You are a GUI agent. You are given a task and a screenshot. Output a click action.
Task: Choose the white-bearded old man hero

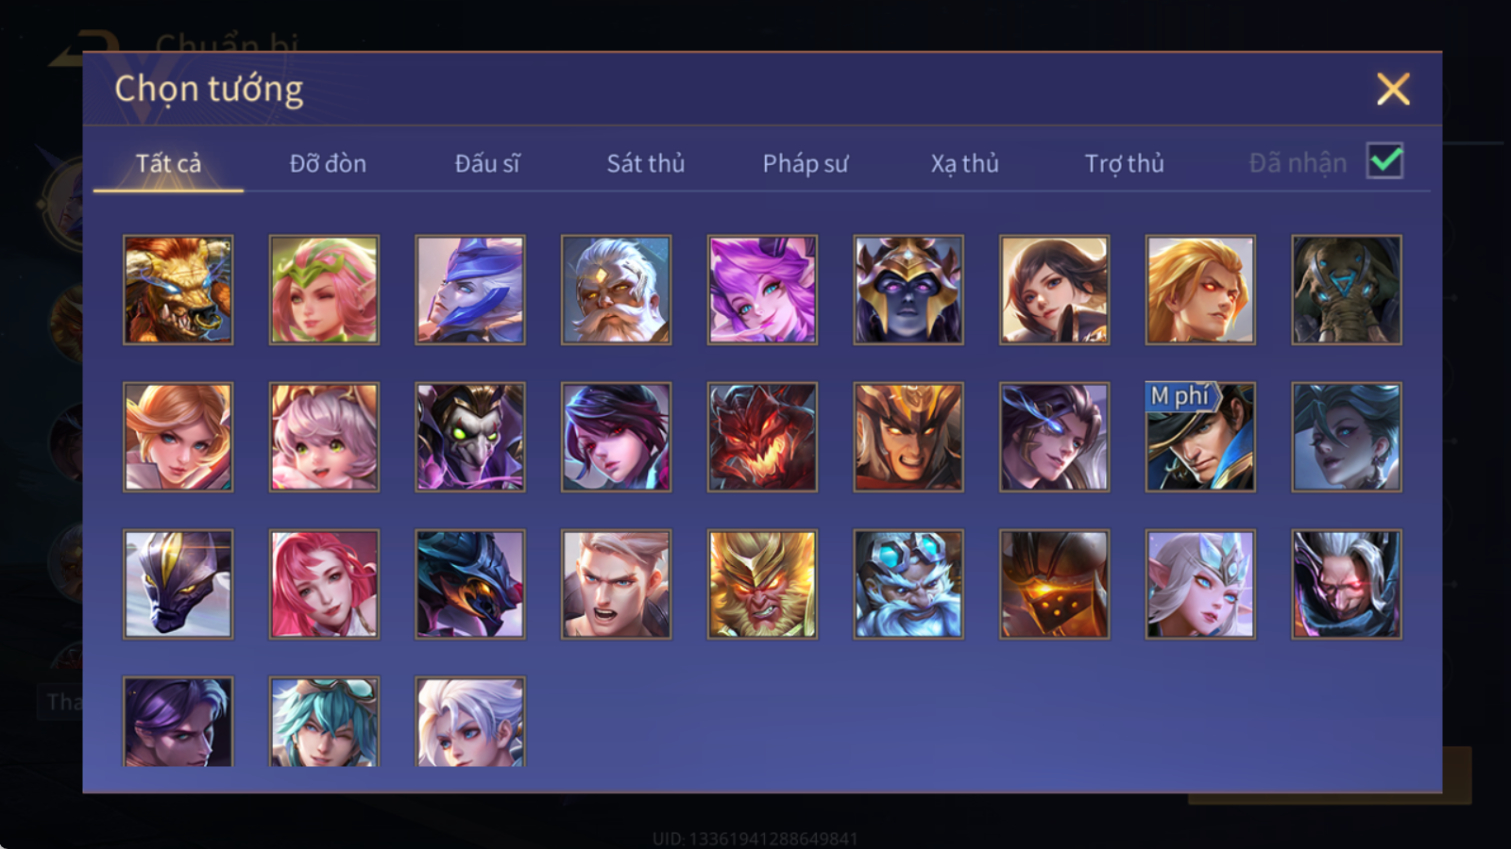tap(616, 290)
